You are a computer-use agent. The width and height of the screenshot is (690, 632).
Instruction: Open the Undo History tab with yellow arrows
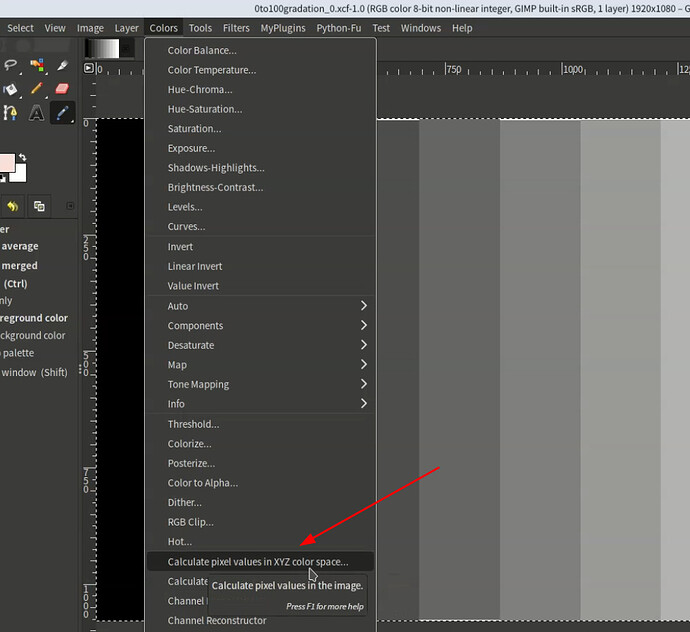(x=13, y=206)
